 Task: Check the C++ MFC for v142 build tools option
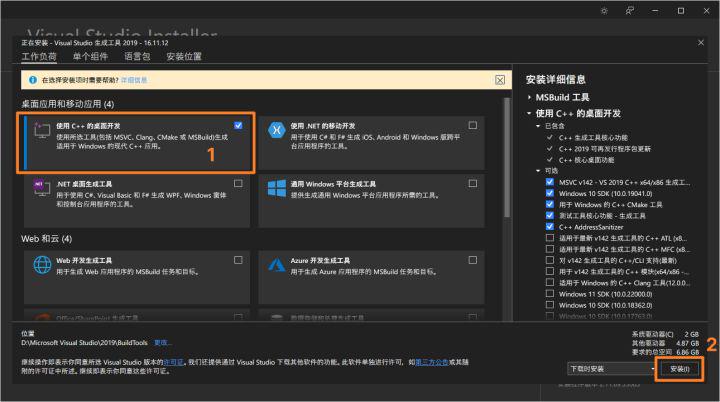(x=550, y=249)
